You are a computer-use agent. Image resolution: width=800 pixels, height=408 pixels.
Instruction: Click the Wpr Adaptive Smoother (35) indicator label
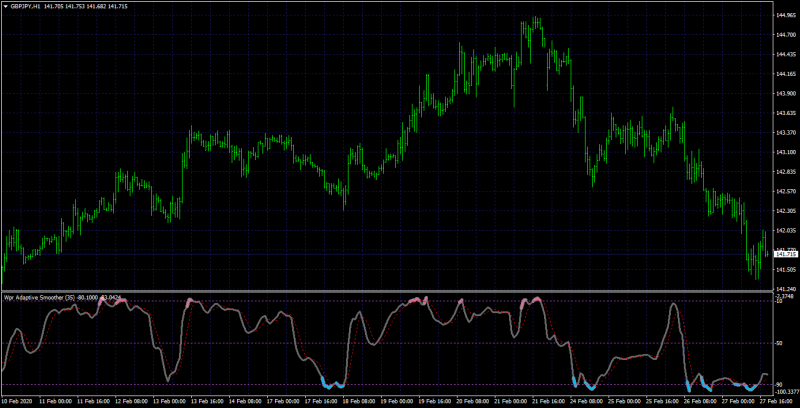pyautogui.click(x=39, y=297)
